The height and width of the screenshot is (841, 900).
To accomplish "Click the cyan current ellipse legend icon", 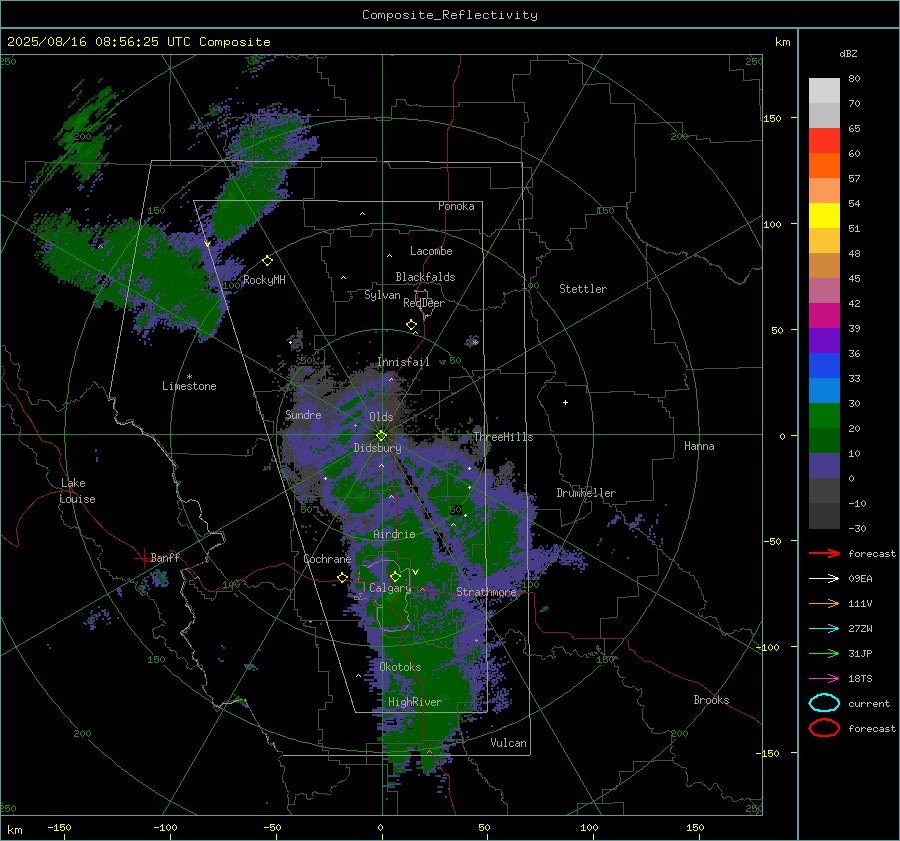I will click(x=824, y=703).
